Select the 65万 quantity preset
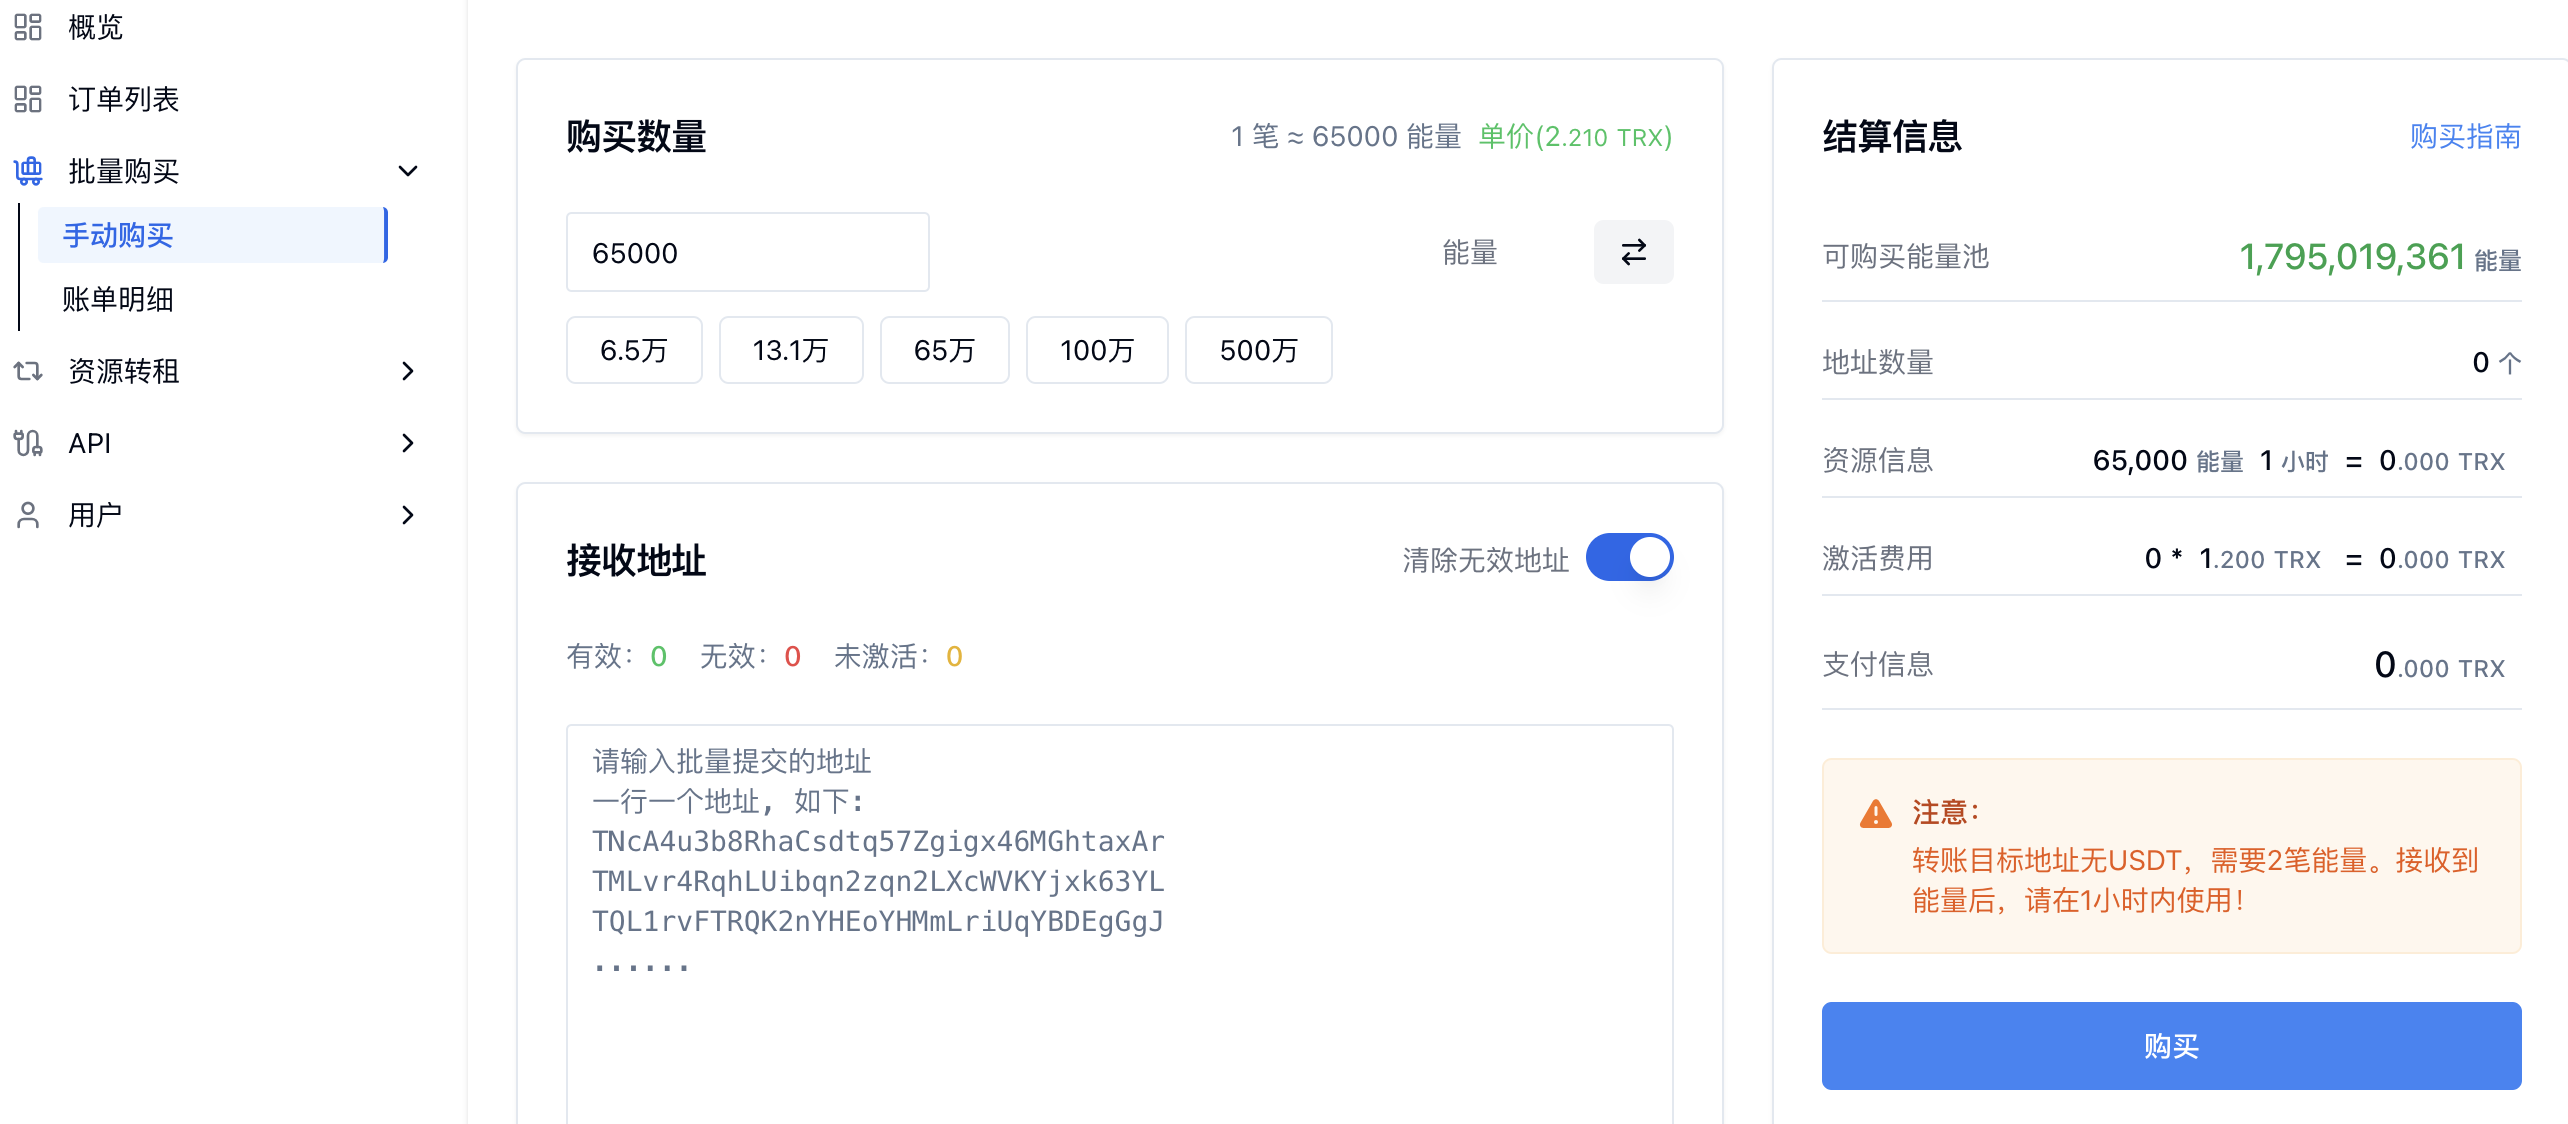 point(945,350)
